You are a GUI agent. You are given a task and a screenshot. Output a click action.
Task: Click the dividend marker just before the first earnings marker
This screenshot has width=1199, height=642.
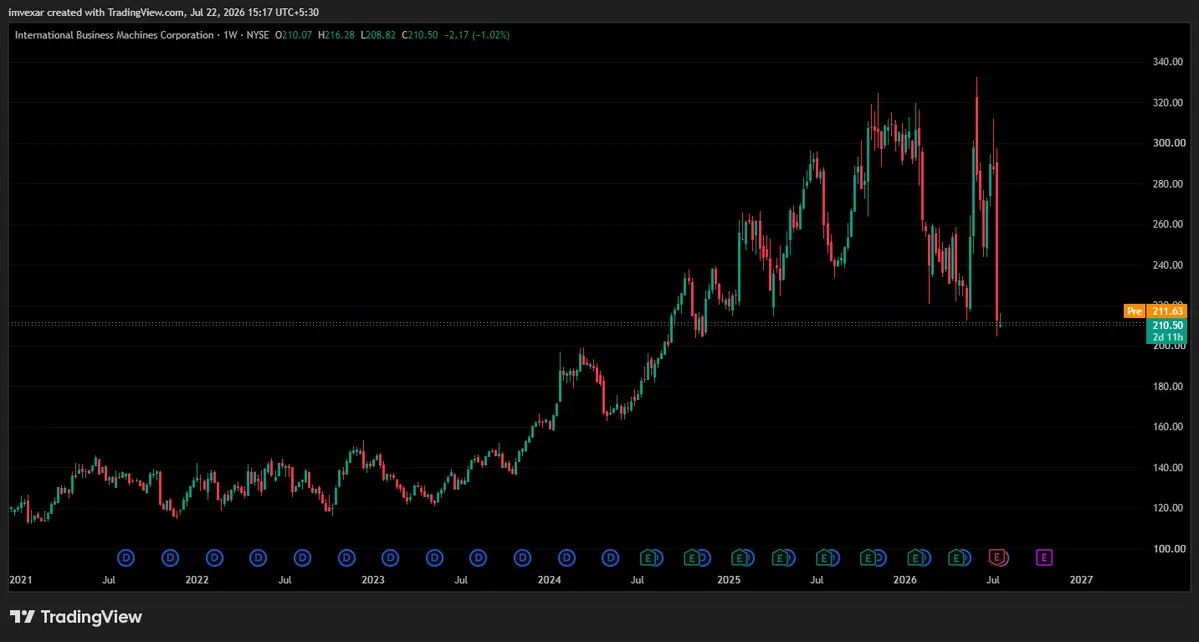[x=611, y=558]
